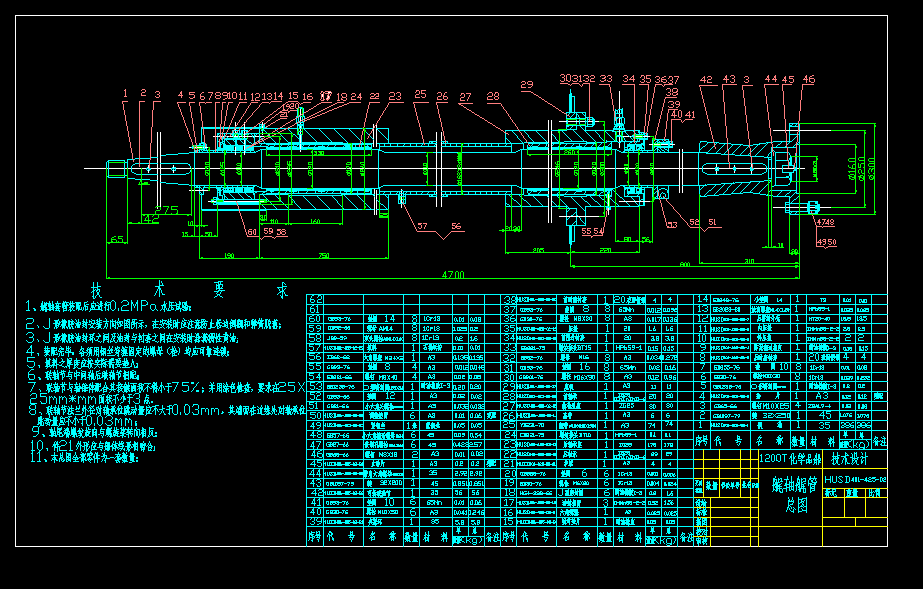This screenshot has height=589, width=923.
Task: Select the 275 dimension text
Action: (165, 210)
